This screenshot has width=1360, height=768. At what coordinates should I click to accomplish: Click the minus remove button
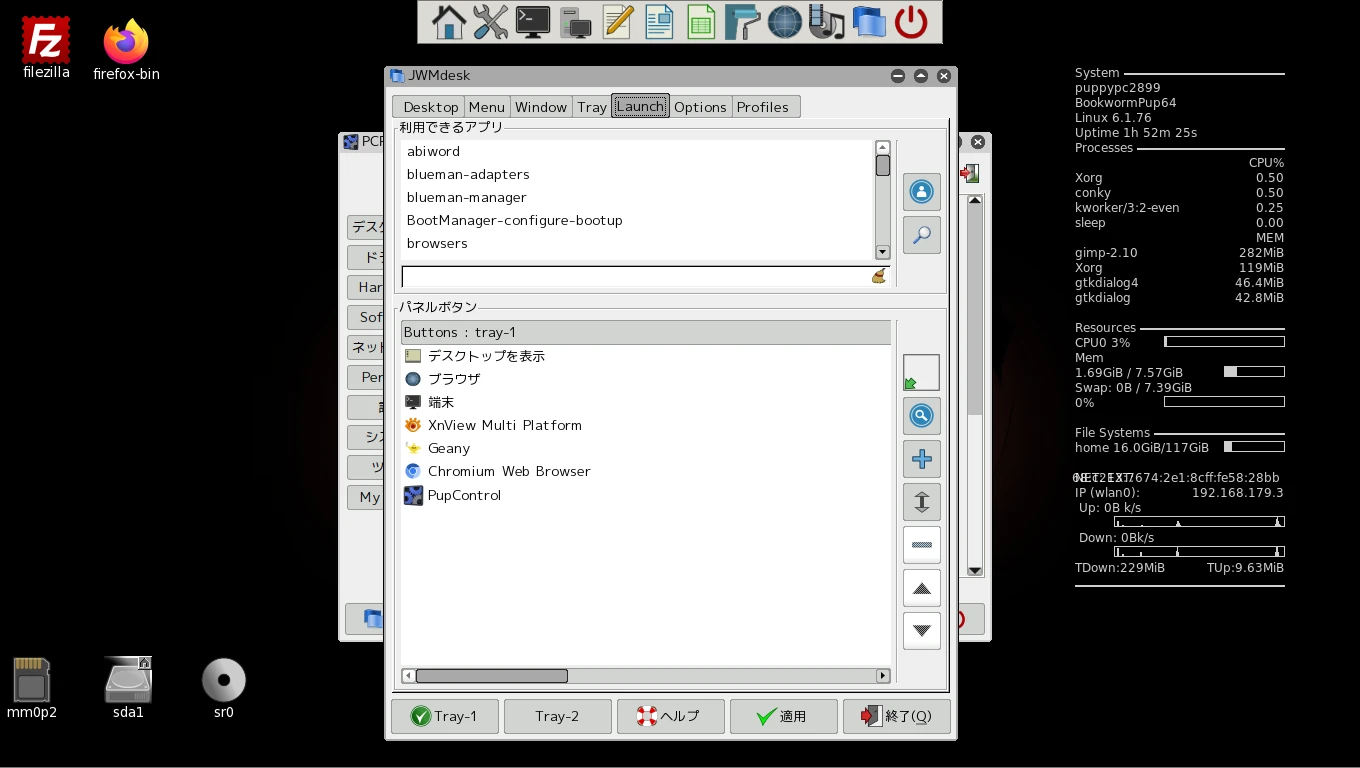pyautogui.click(x=921, y=545)
